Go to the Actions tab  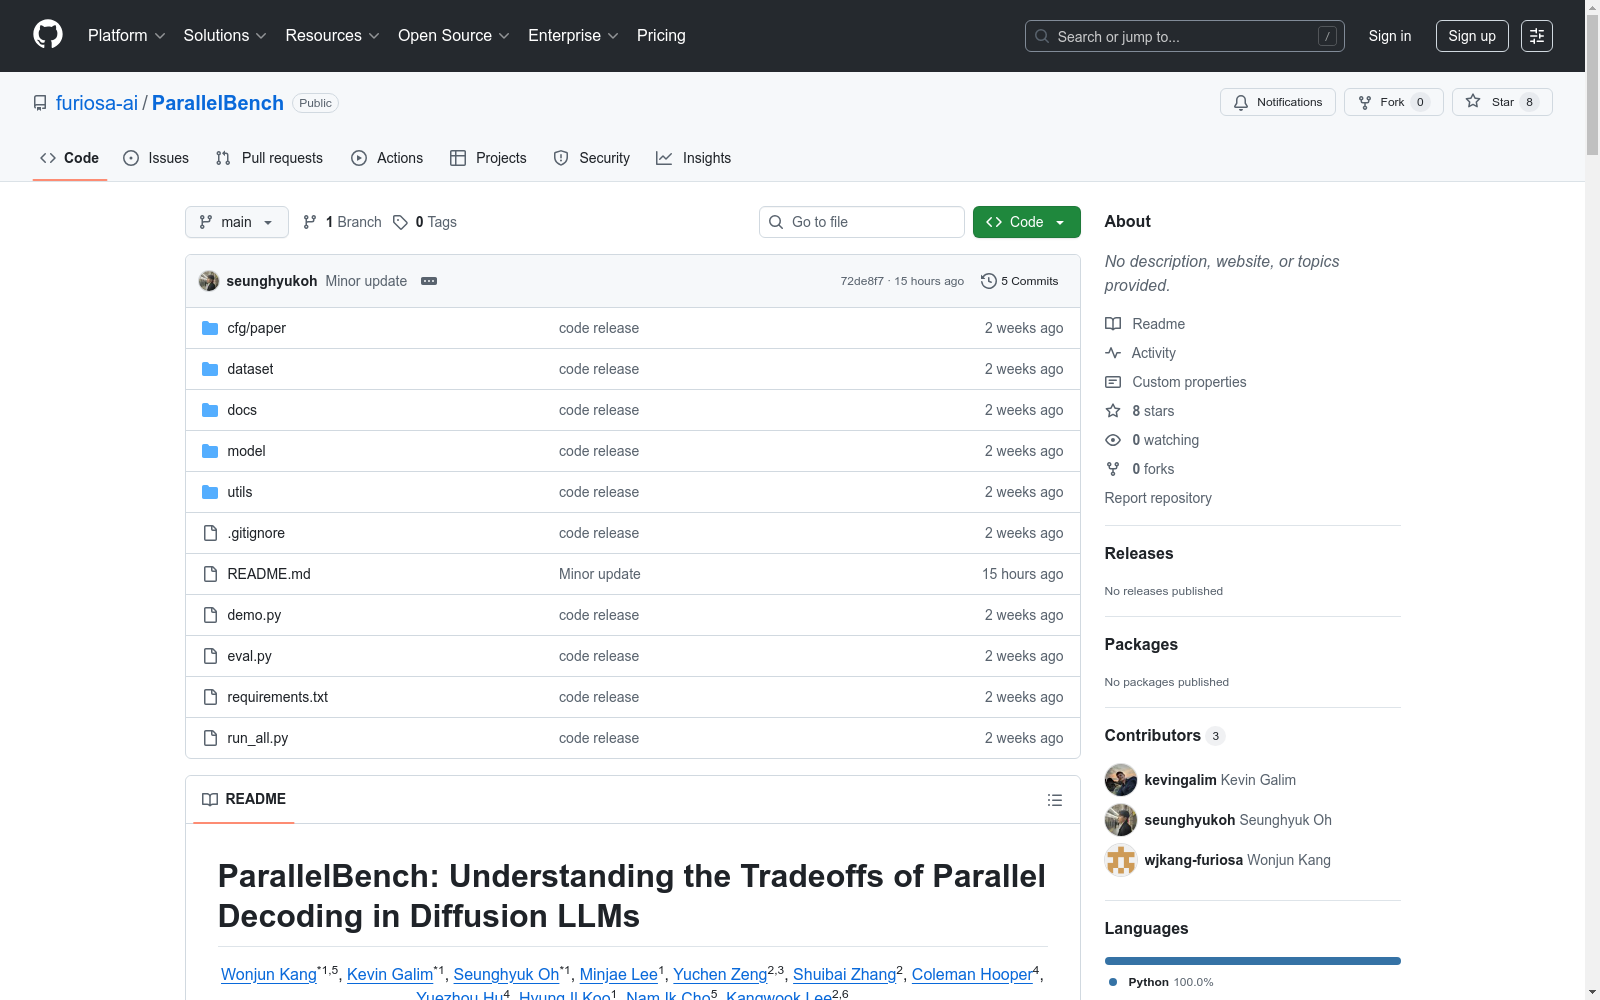point(387,158)
